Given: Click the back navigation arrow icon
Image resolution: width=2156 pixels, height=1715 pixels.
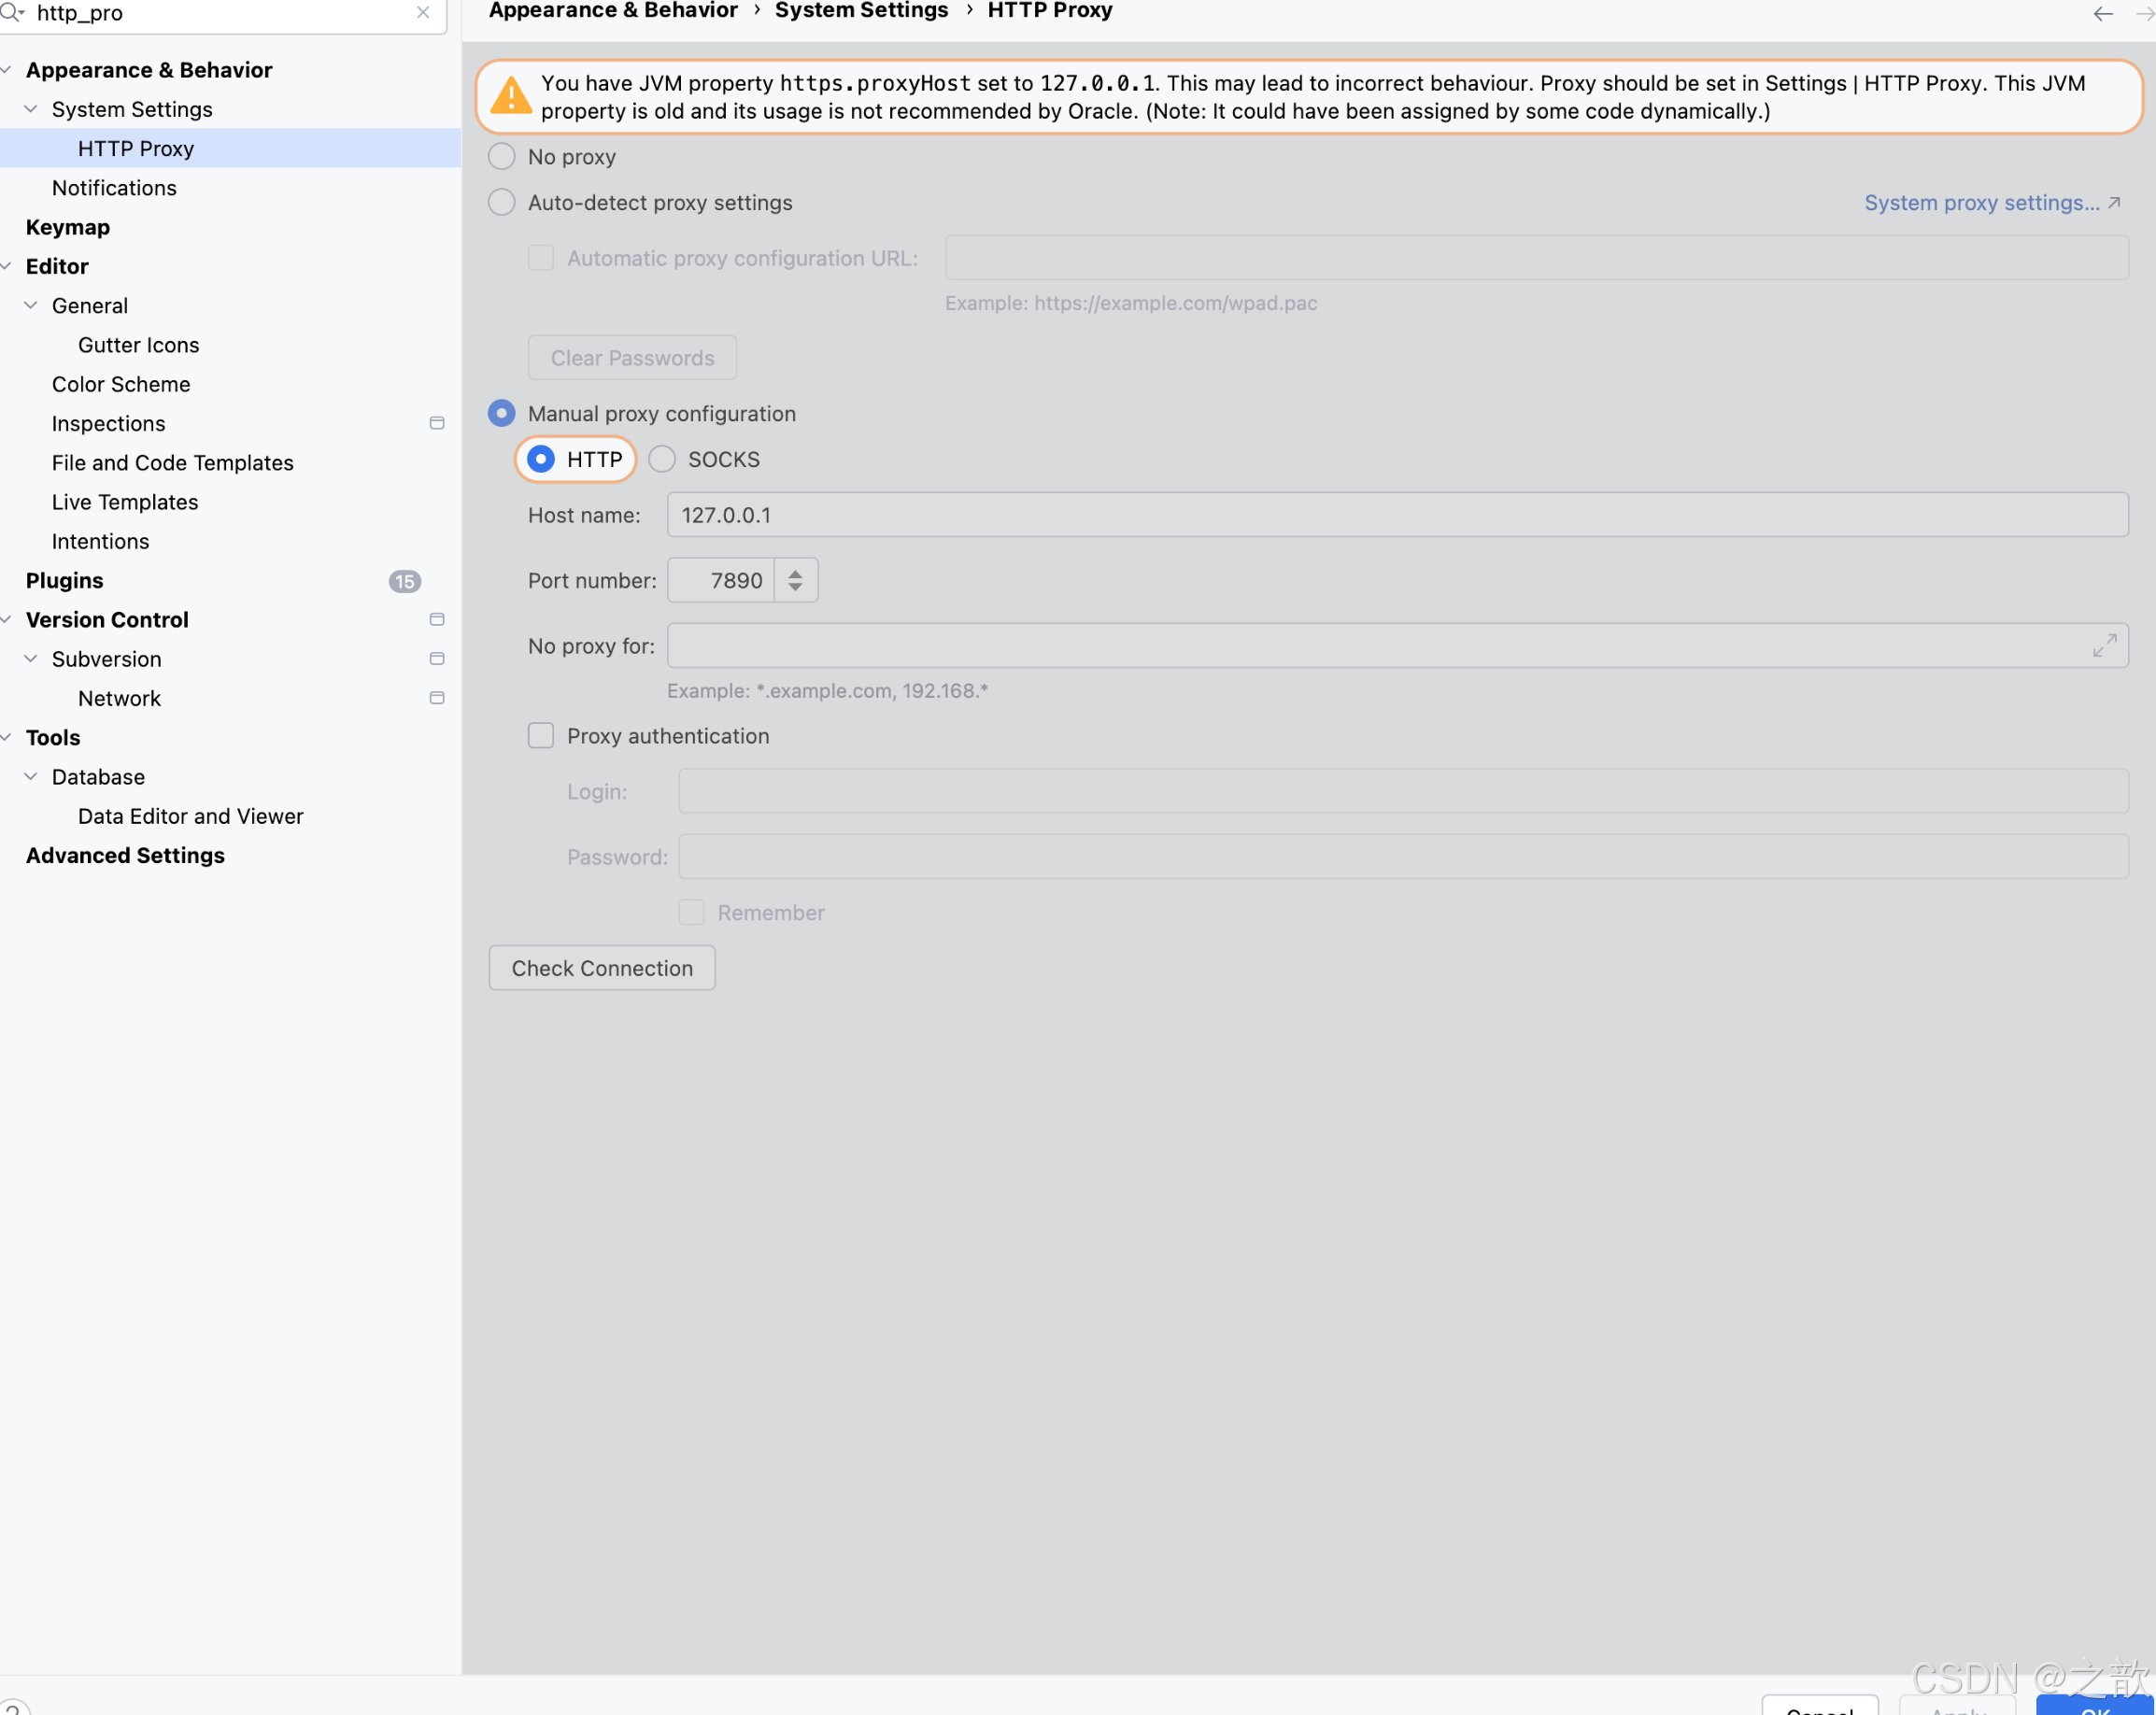Looking at the screenshot, I should 2102,14.
